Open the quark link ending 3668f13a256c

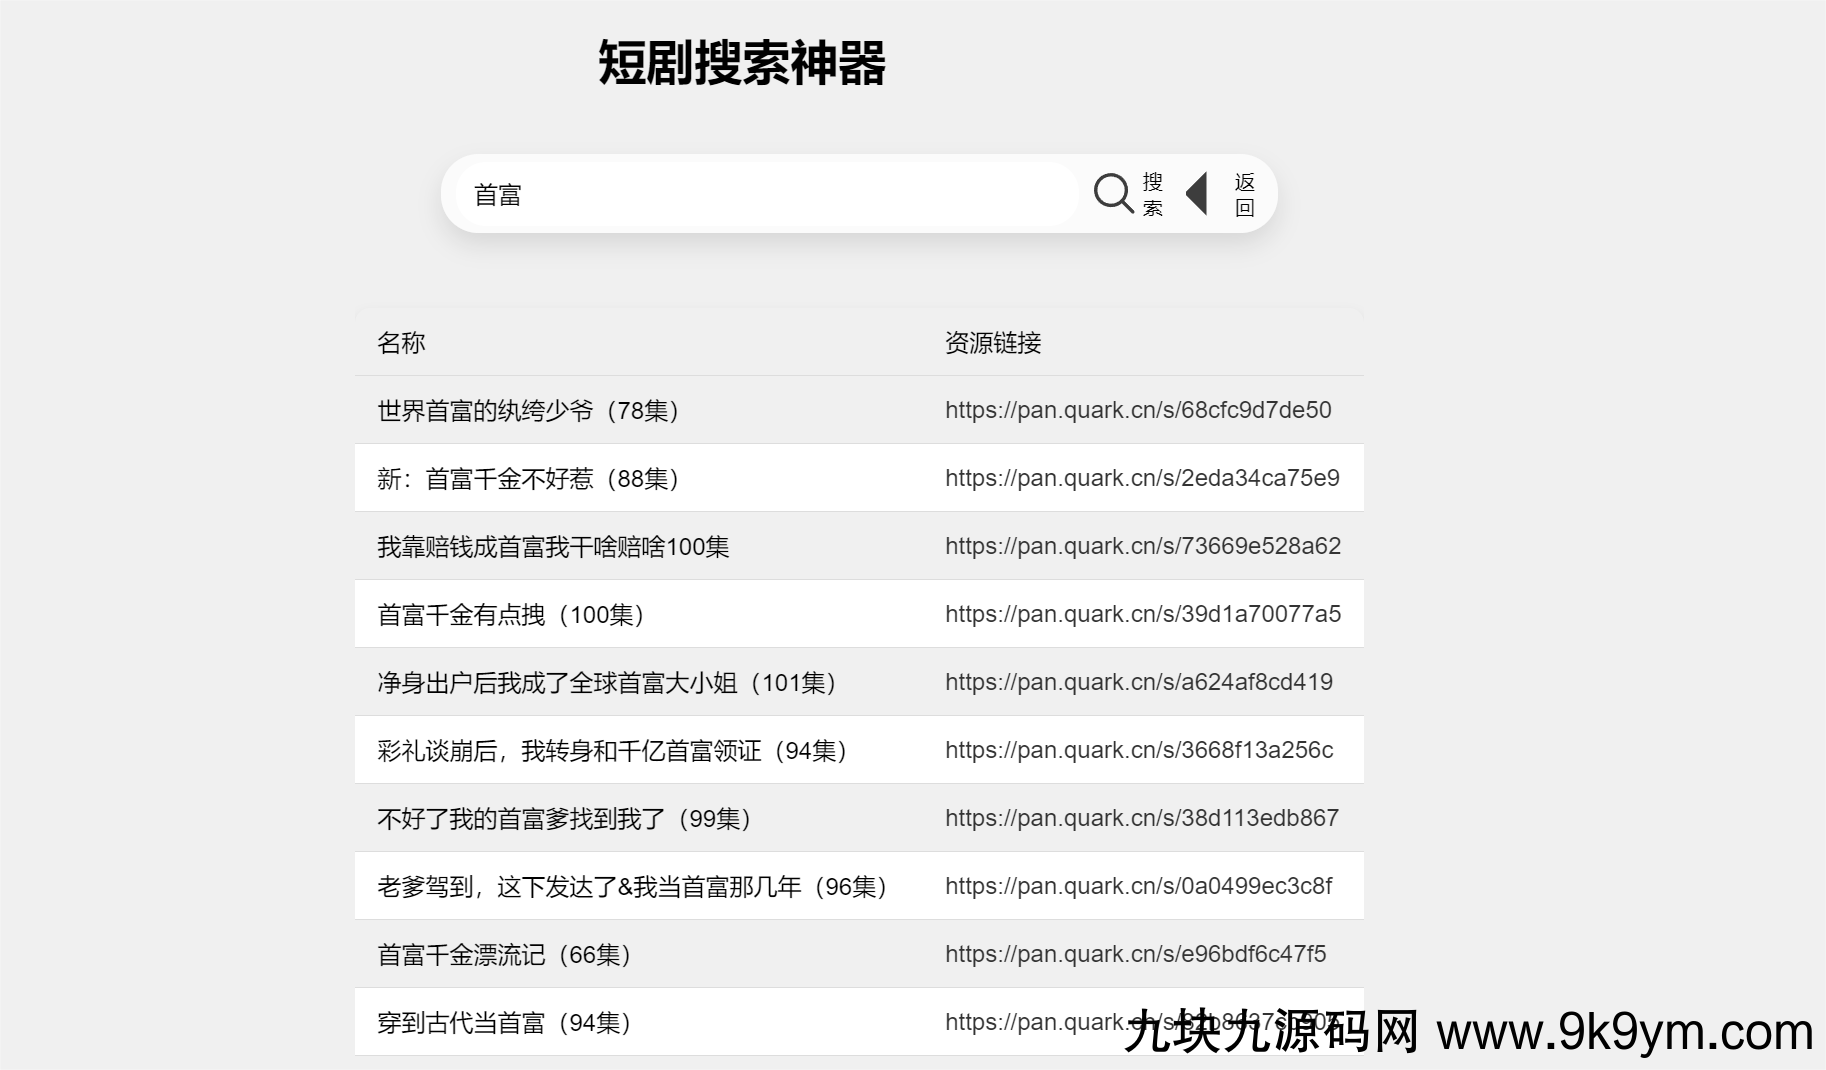1138,750
